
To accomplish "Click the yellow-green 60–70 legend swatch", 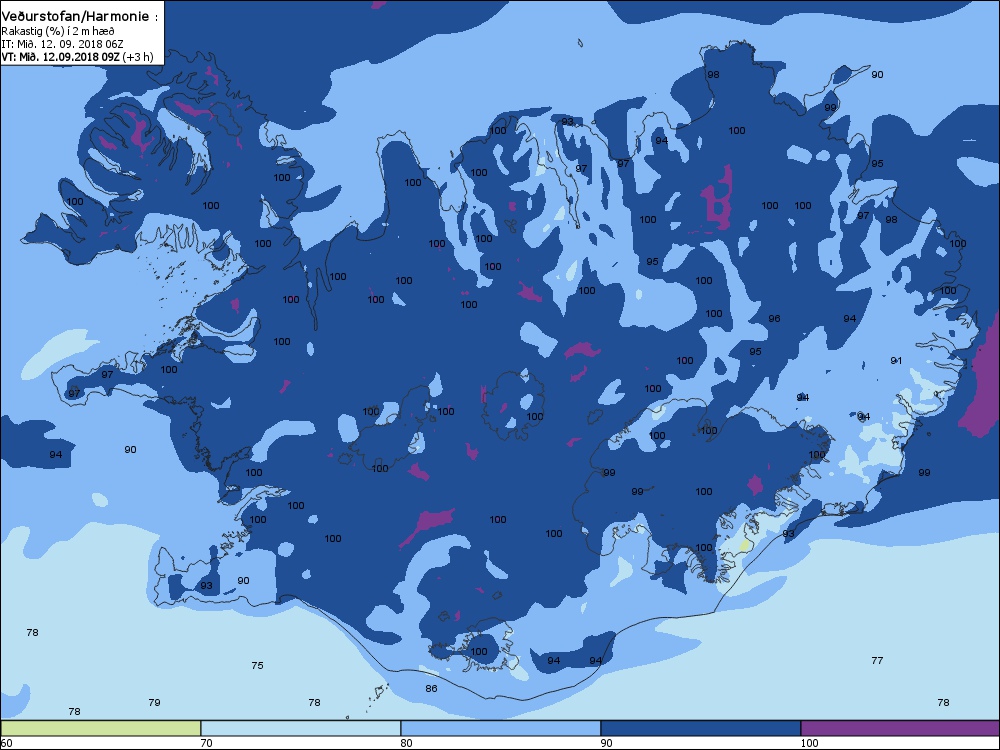I will (101, 728).
